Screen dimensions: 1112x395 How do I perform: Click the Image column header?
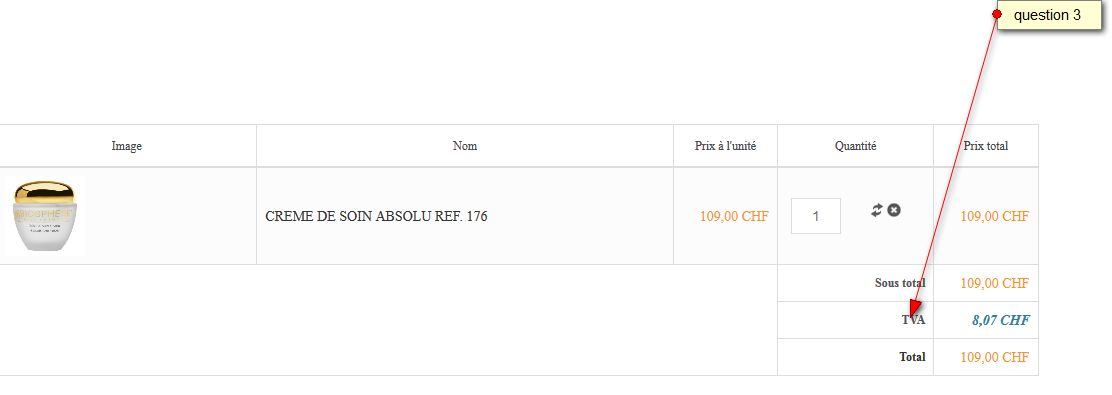coord(127,146)
